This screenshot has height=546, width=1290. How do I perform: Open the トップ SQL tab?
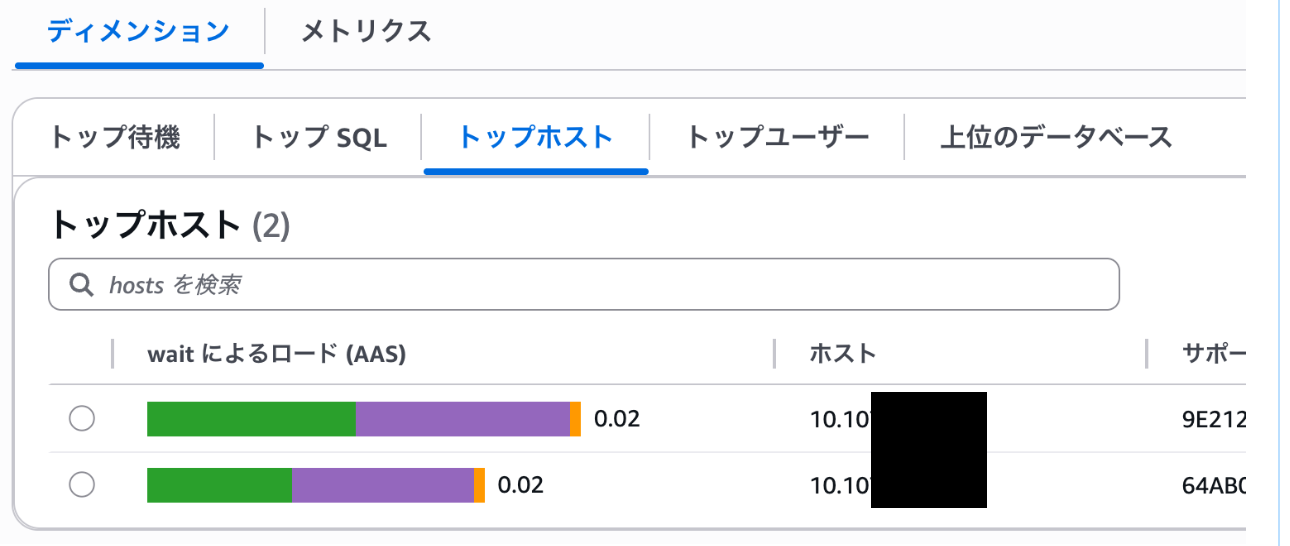point(319,137)
